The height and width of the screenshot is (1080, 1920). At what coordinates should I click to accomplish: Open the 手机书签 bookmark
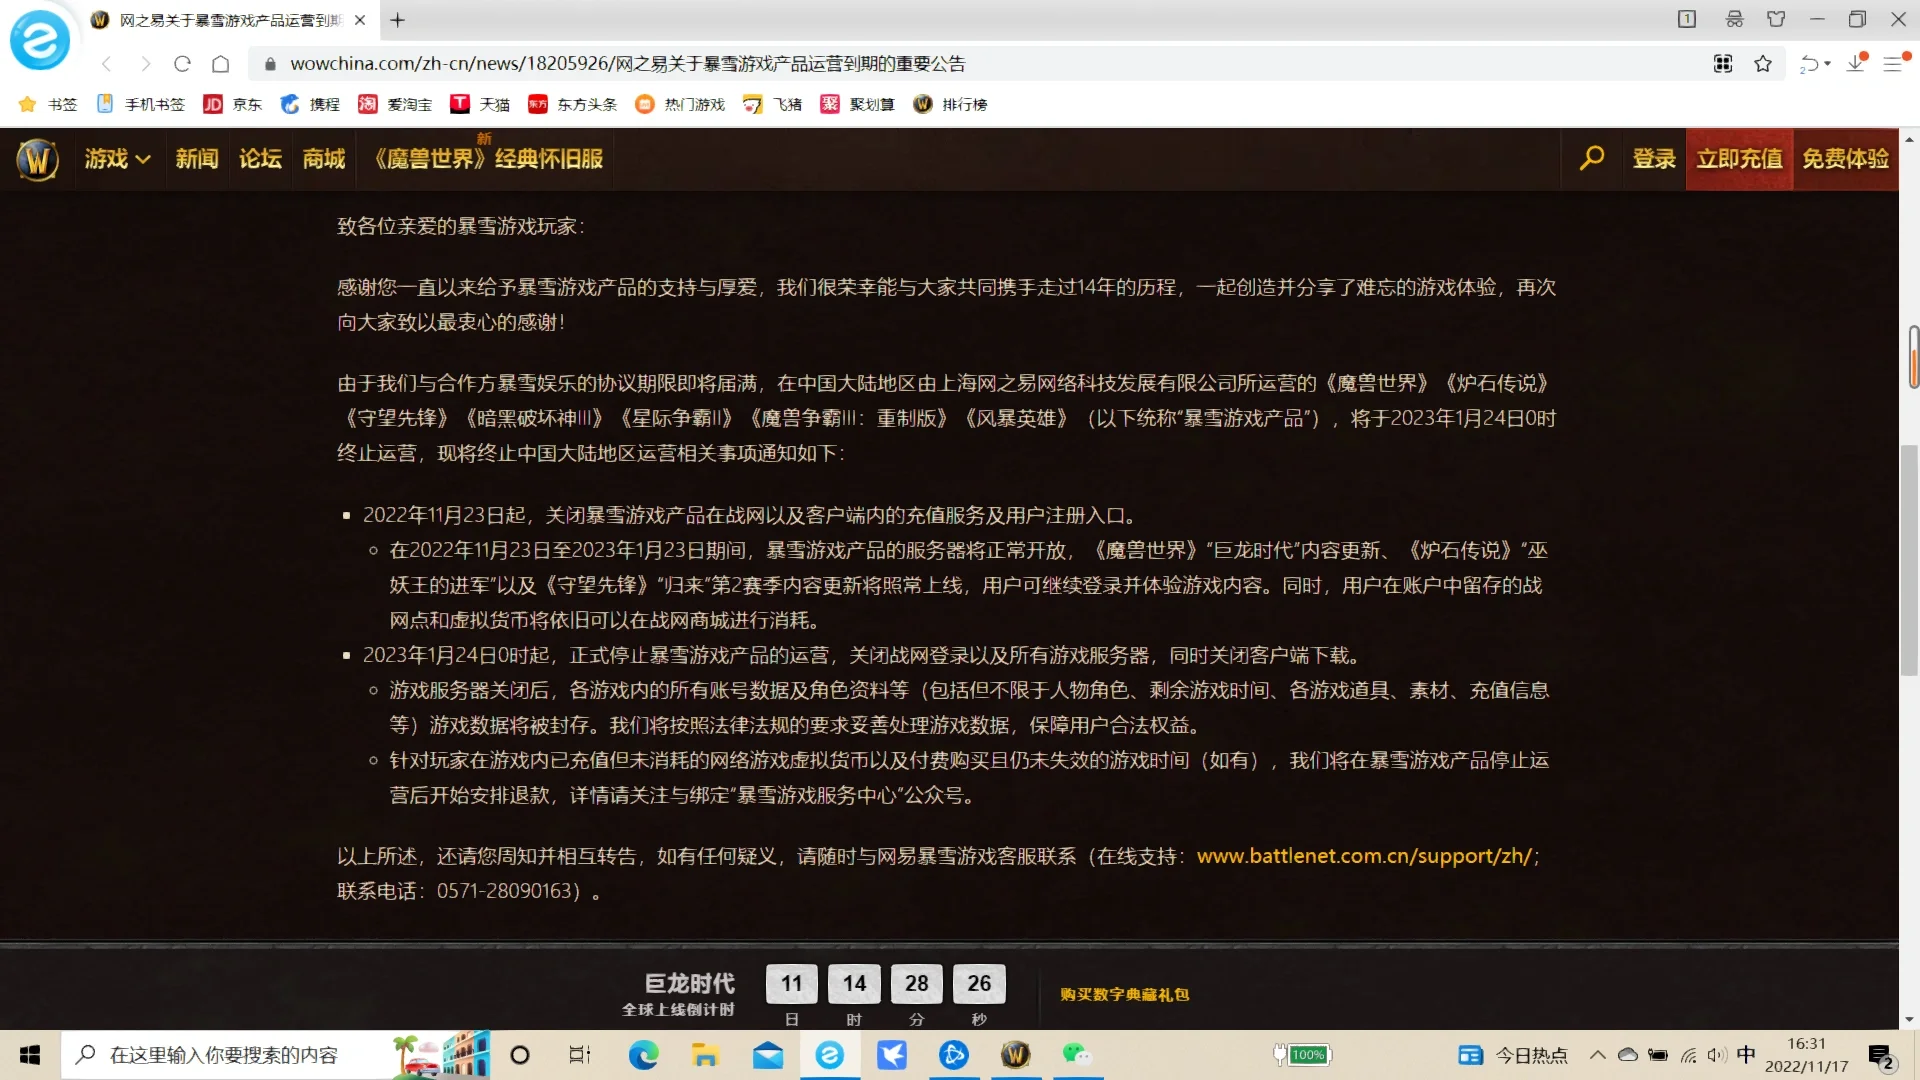tap(141, 104)
